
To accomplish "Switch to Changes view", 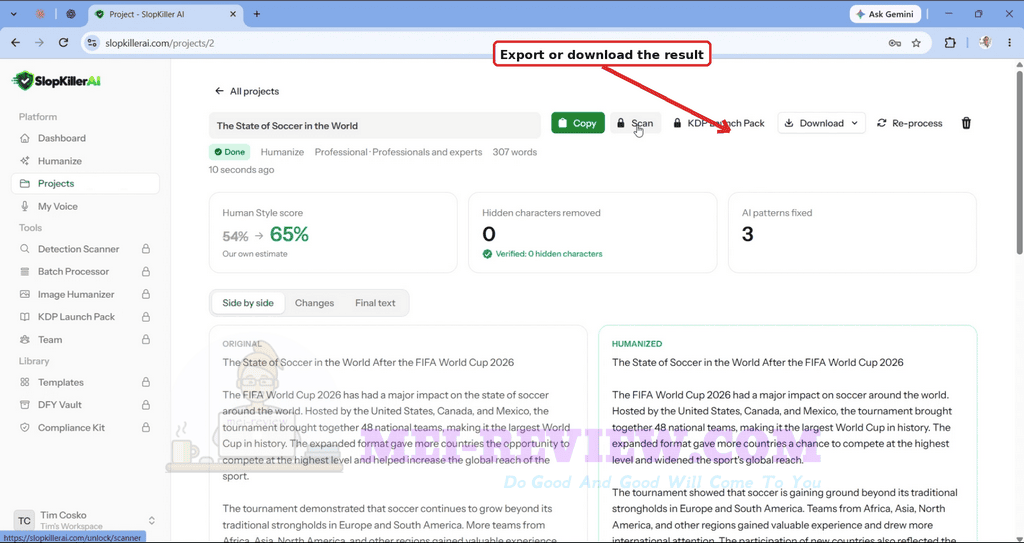I will tap(314, 303).
